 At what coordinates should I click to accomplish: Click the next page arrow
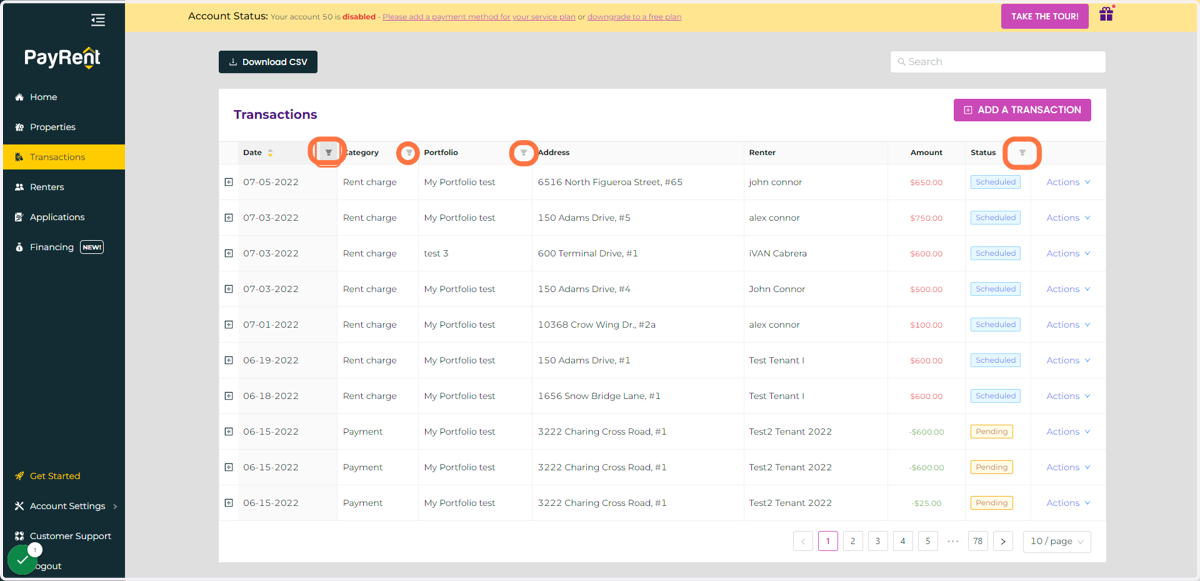coord(1003,541)
